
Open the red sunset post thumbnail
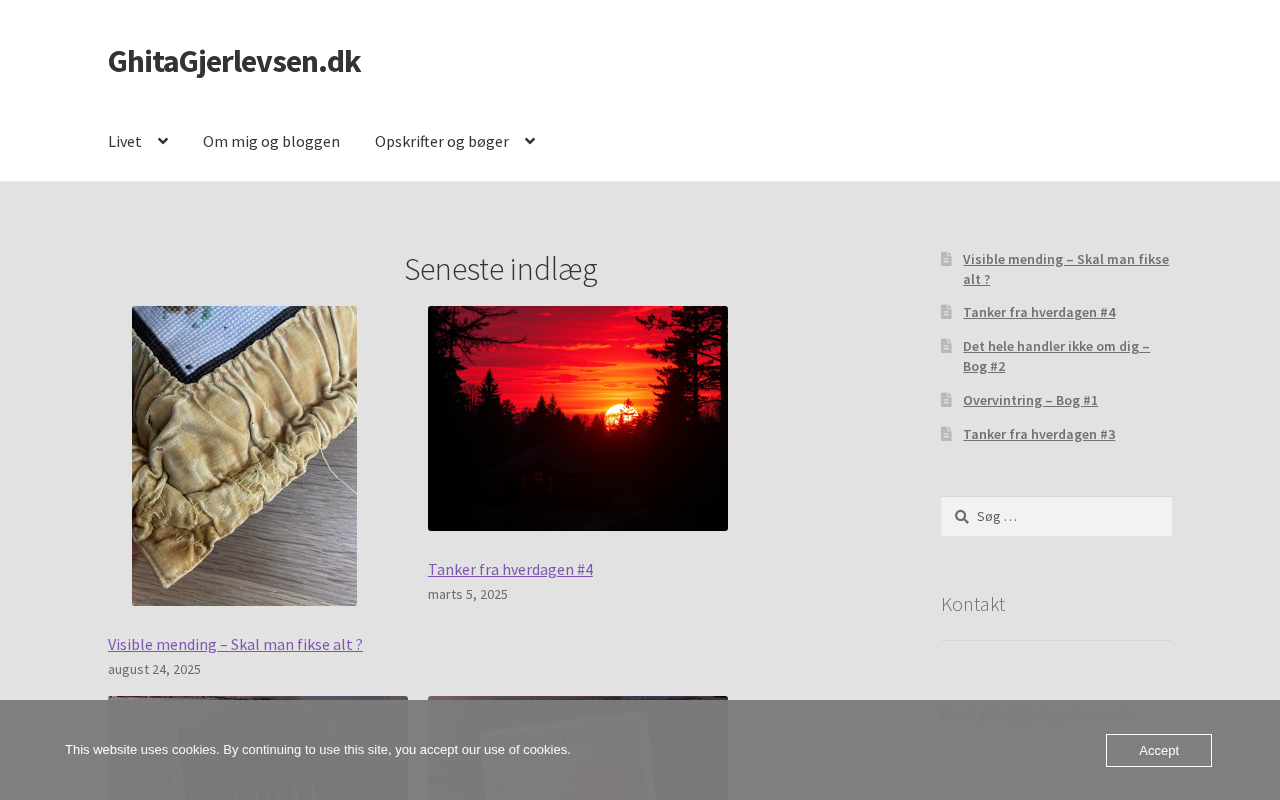click(x=578, y=418)
